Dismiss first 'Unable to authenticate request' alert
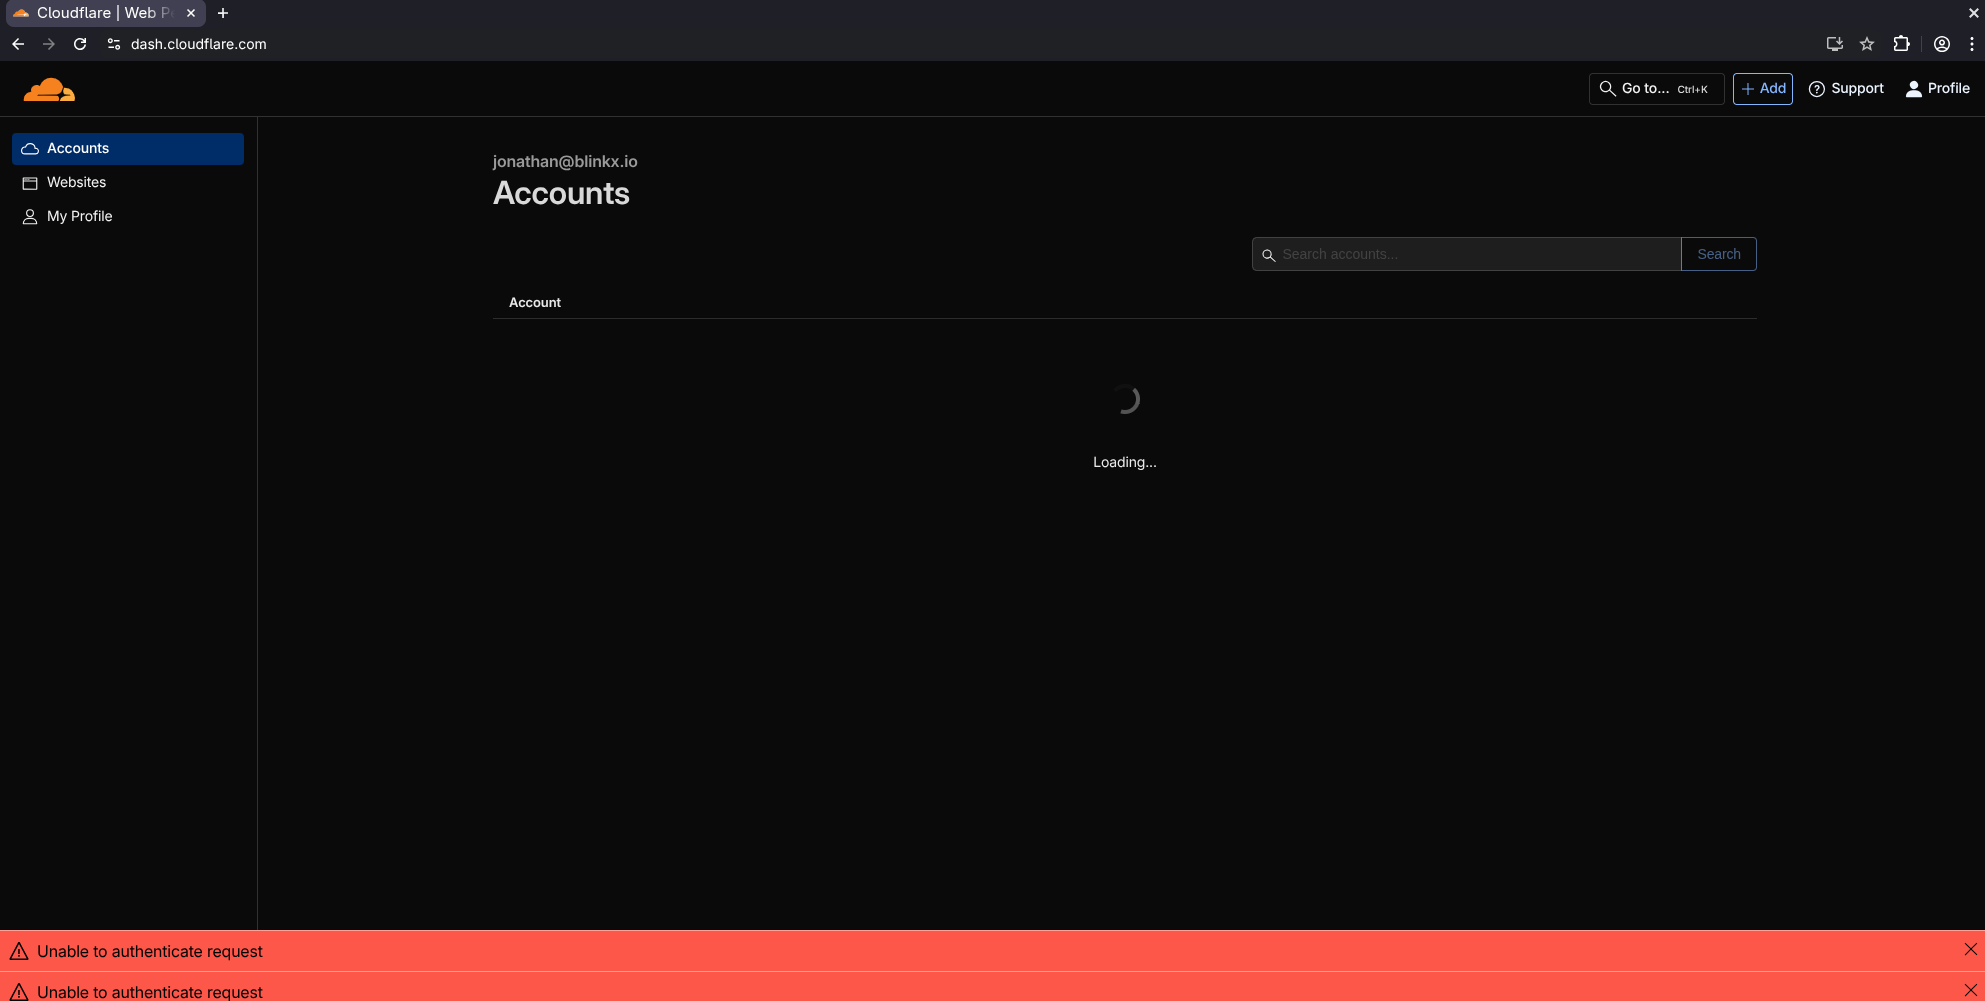Image resolution: width=1985 pixels, height=1001 pixels. pos(1970,950)
